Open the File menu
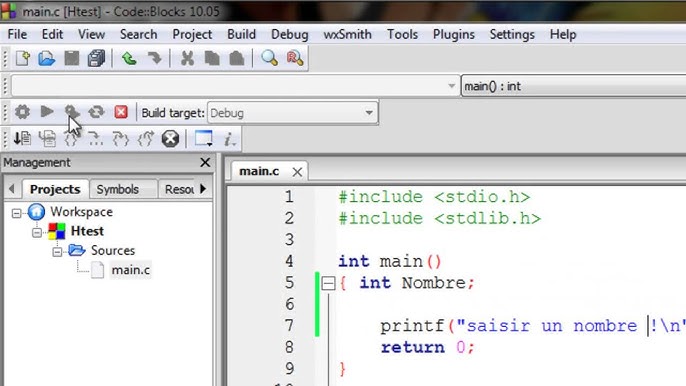 pos(17,34)
